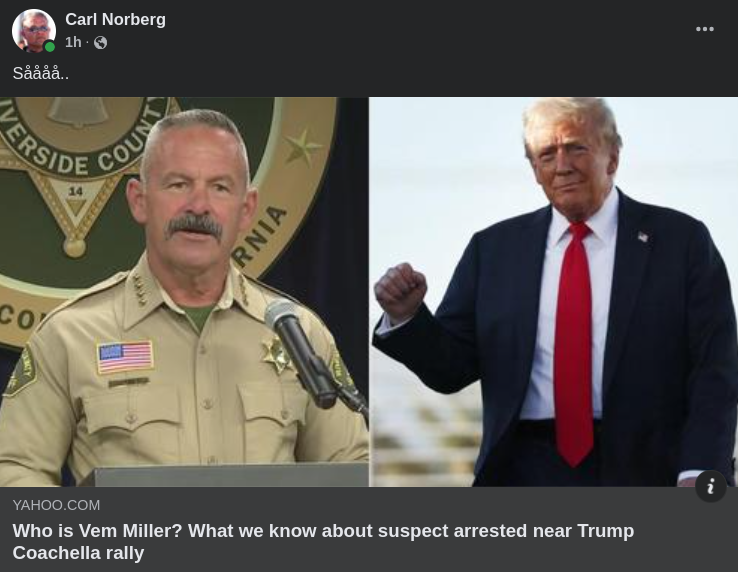Click the globe public audience icon

(100, 43)
